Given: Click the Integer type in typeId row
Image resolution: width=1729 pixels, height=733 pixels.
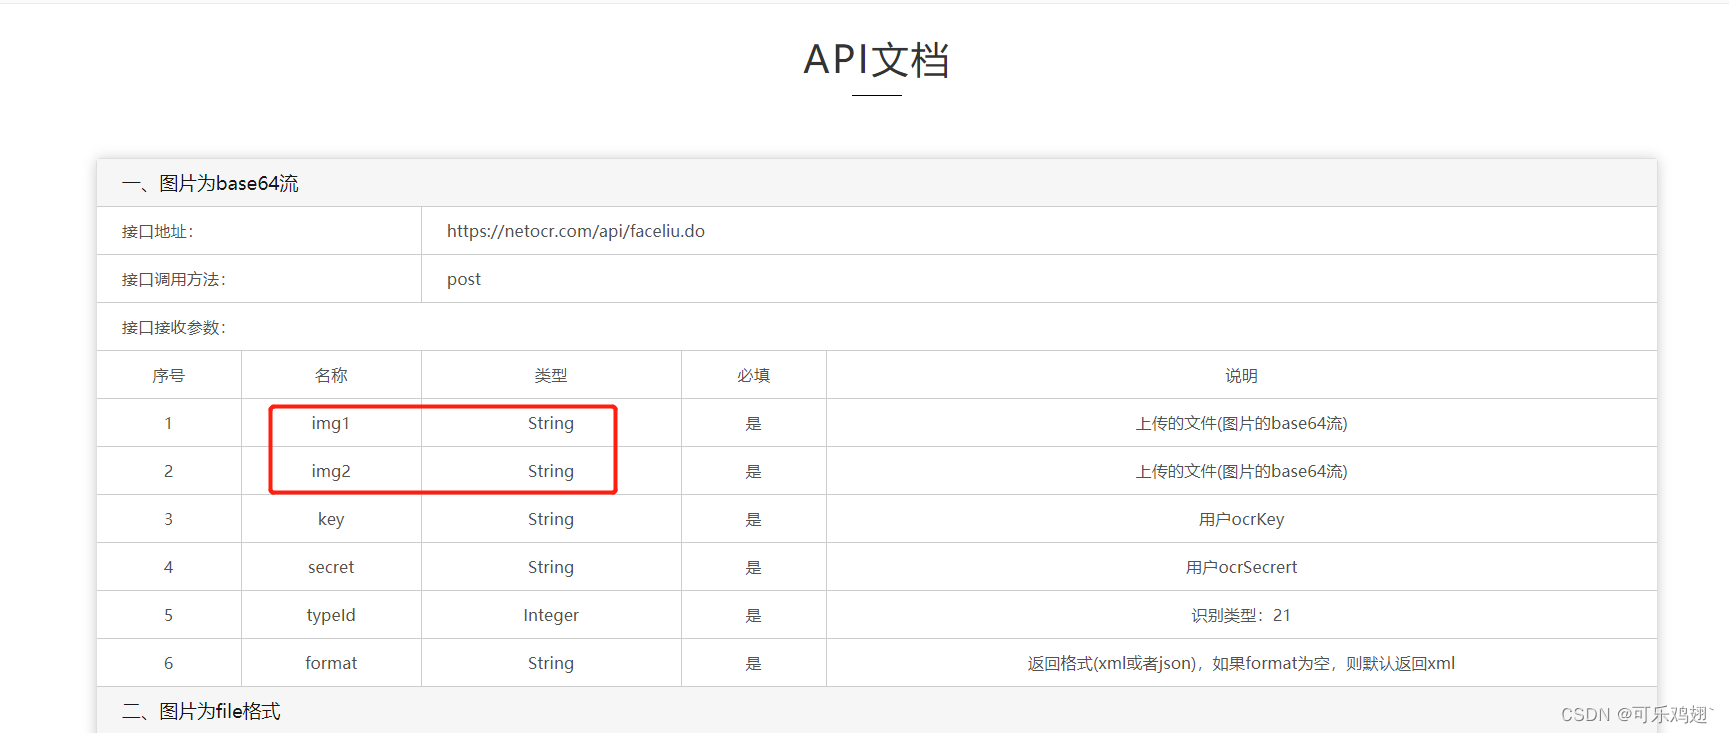Looking at the screenshot, I should tap(551, 615).
